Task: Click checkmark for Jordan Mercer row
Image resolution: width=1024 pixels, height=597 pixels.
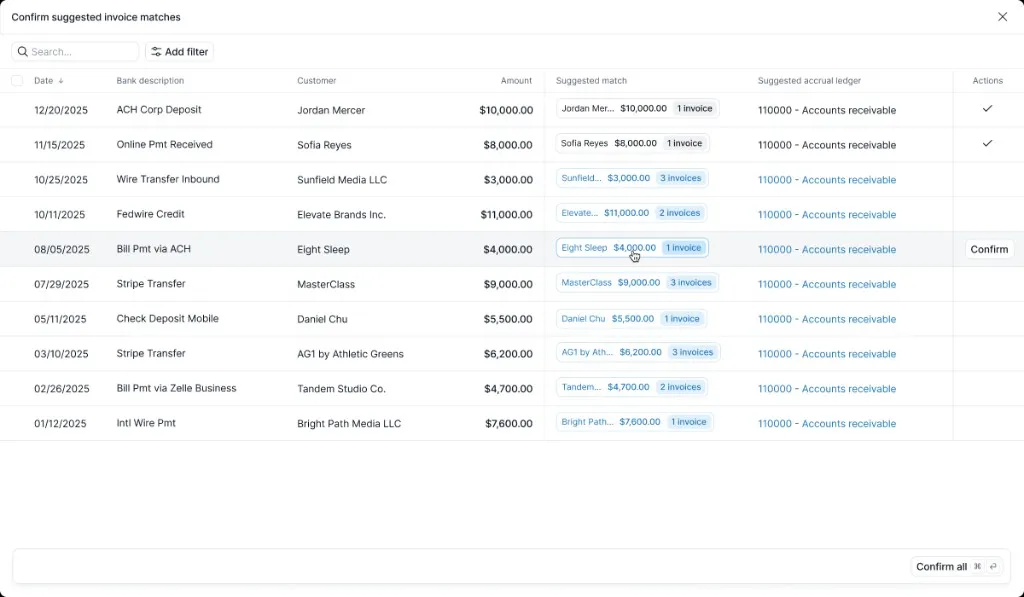Action: (x=987, y=108)
